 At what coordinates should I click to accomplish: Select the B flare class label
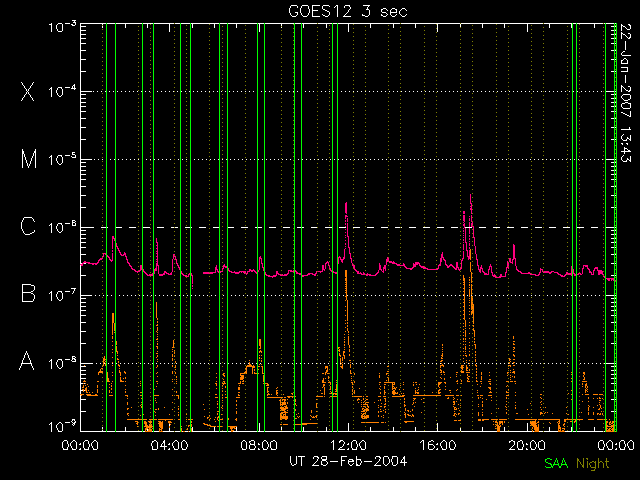click(28, 293)
